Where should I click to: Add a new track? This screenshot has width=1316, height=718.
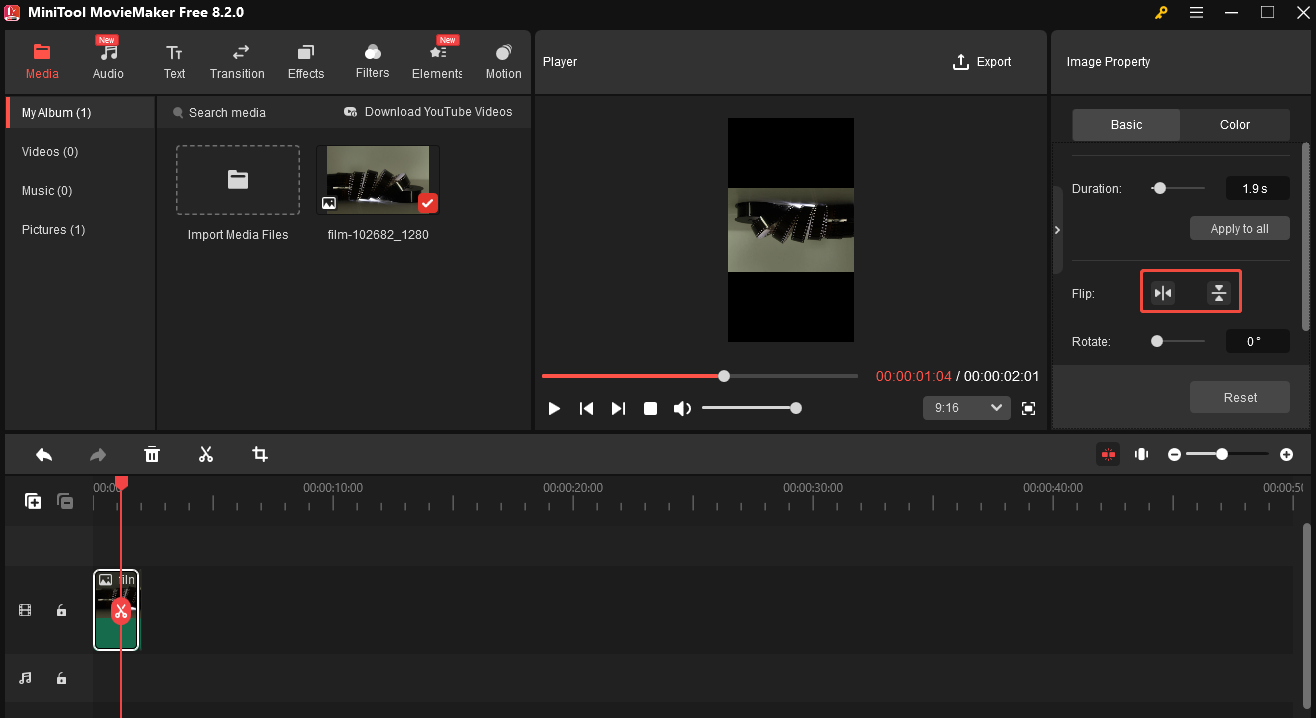pos(33,501)
